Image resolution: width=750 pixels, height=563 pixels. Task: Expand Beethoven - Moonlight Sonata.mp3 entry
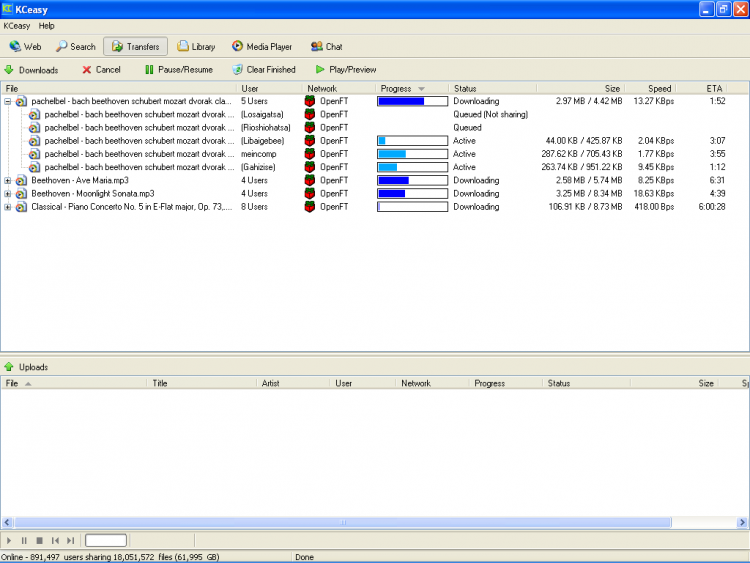click(x=8, y=194)
